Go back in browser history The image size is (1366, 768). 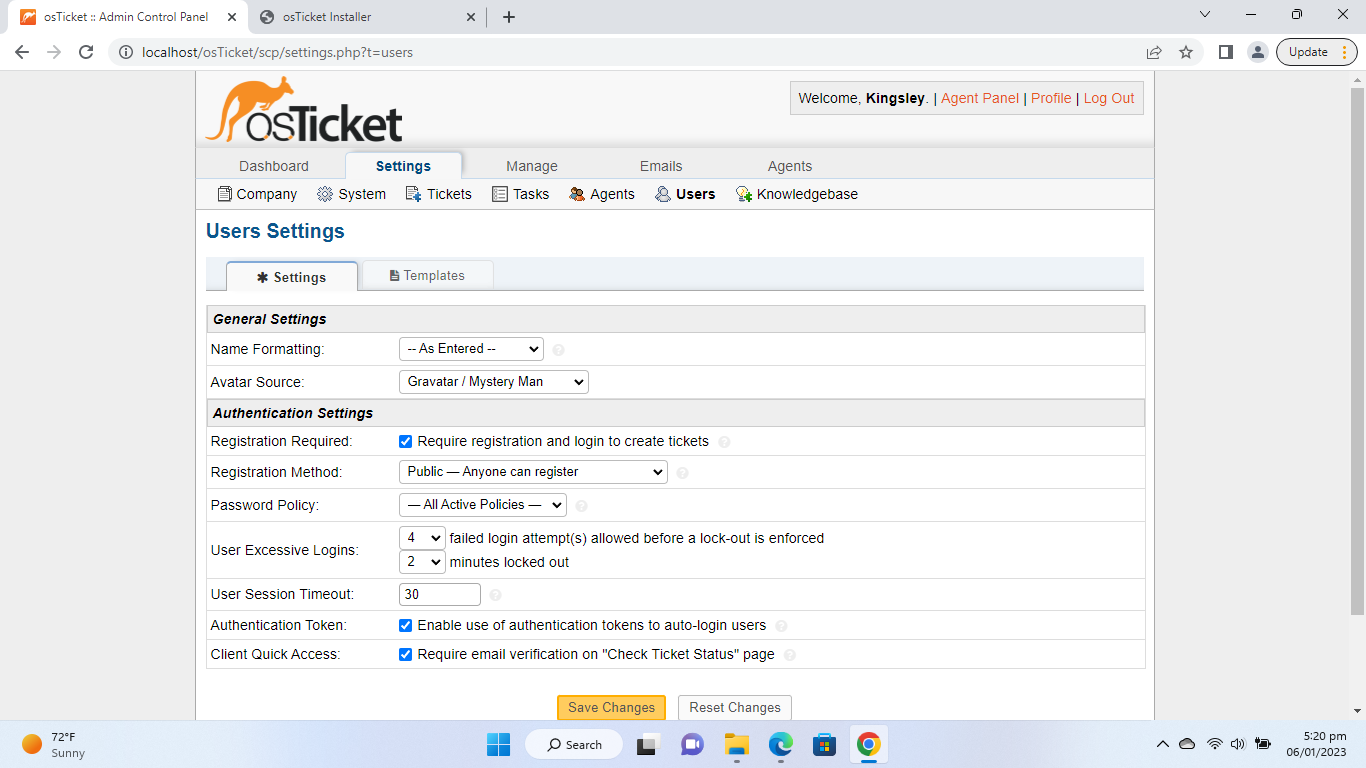point(22,52)
